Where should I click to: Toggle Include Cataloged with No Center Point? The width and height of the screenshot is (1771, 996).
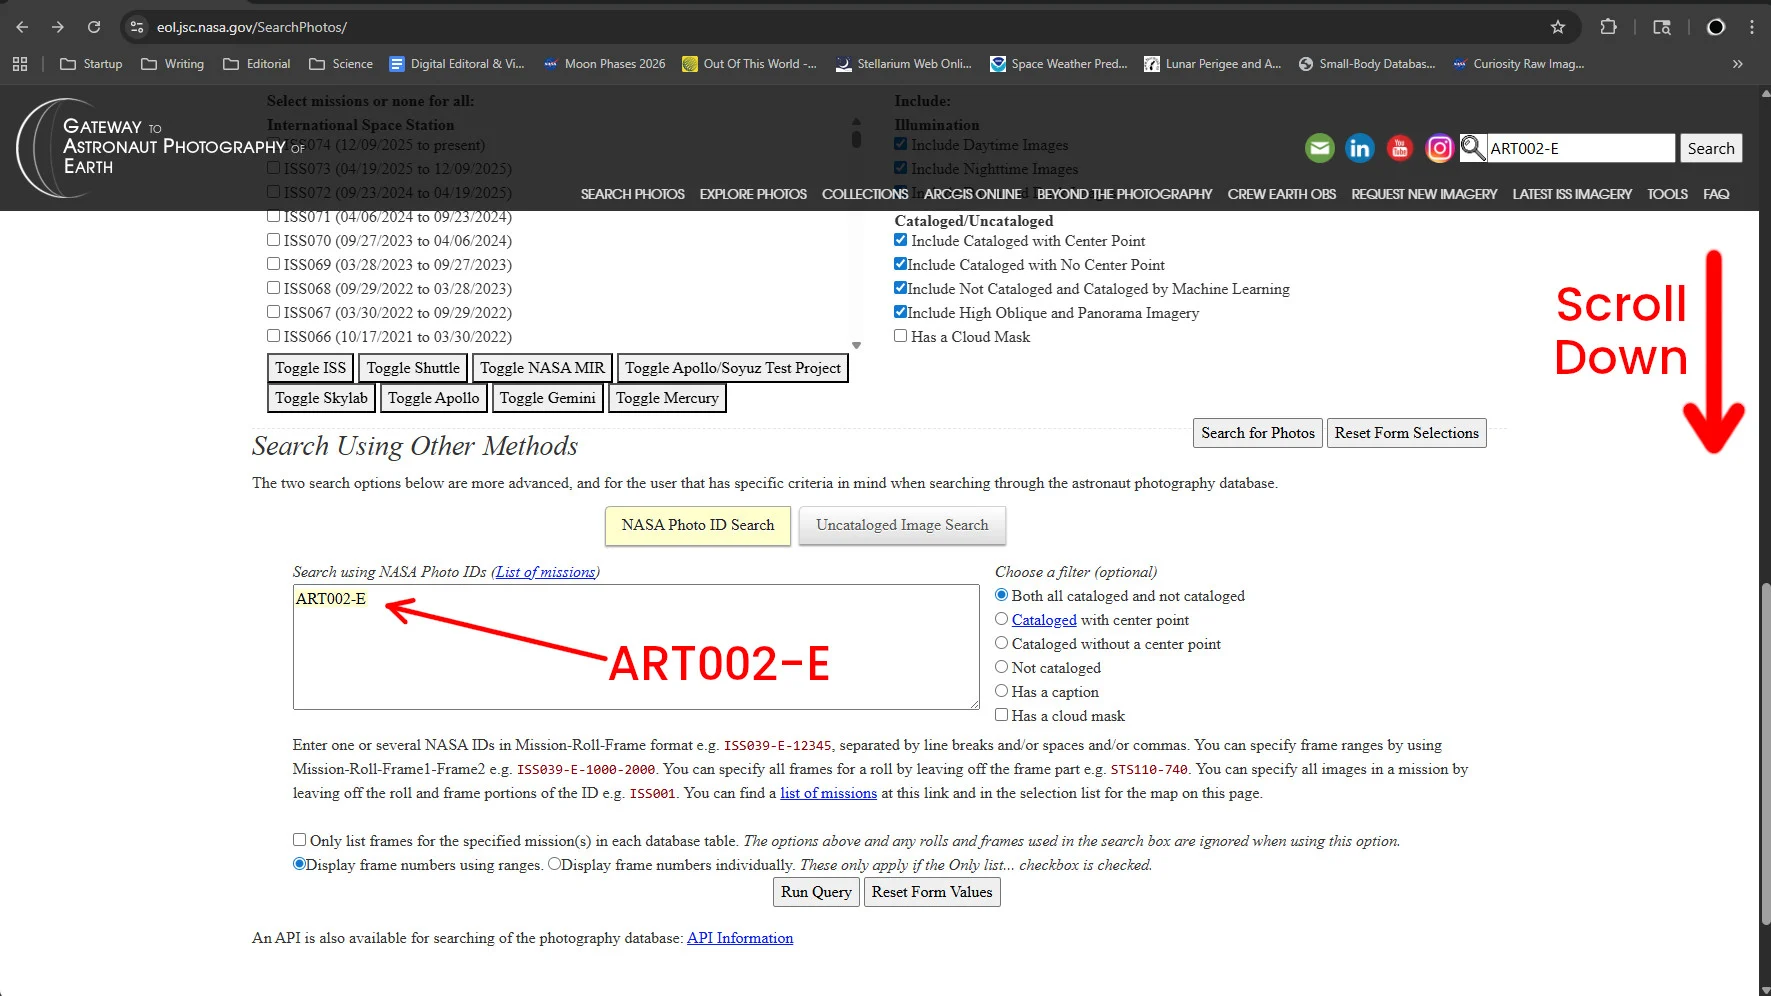click(x=900, y=264)
